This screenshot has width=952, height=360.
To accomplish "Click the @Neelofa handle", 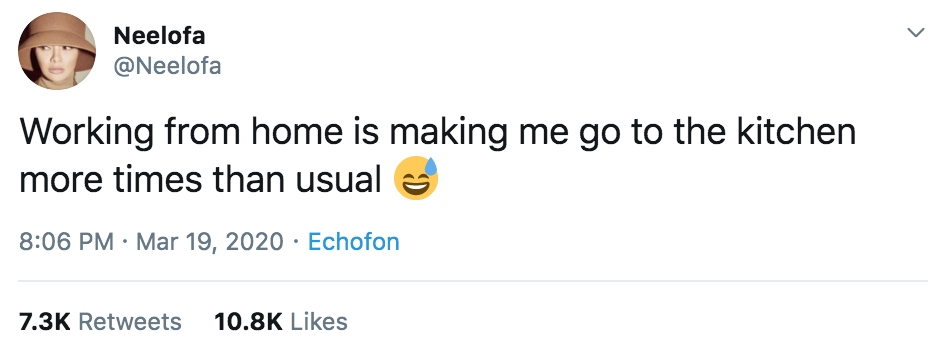I will tap(167, 66).
